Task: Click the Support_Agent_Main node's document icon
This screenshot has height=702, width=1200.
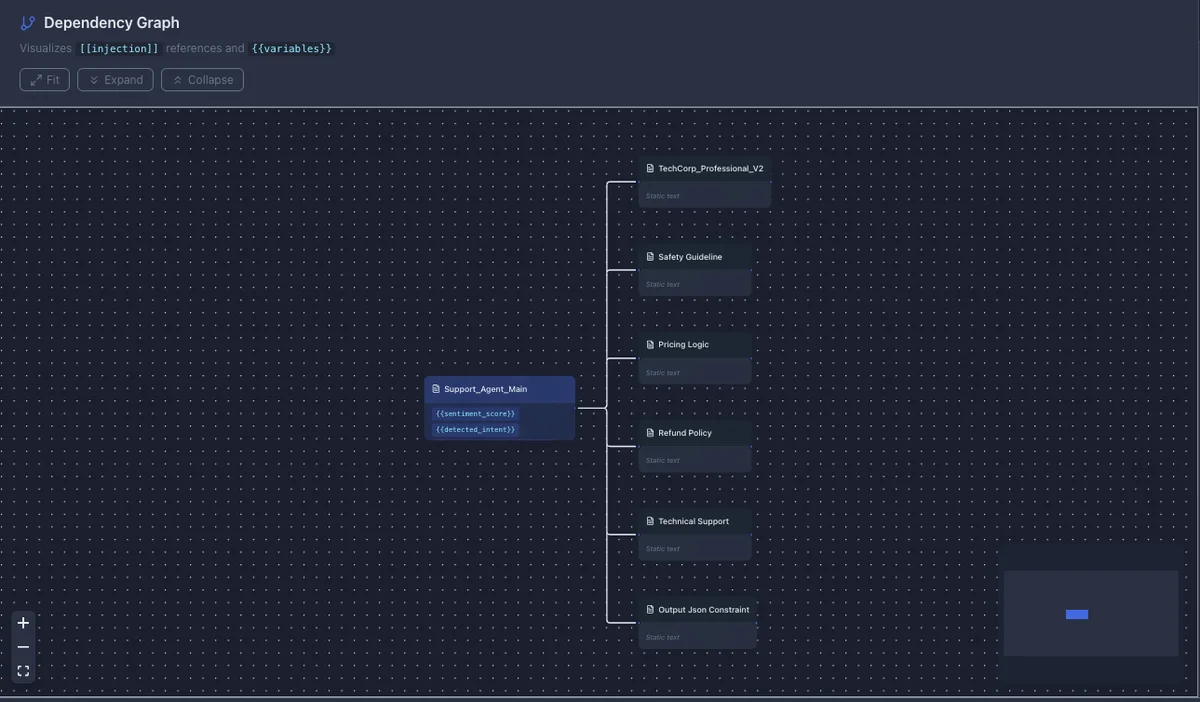Action: point(437,388)
